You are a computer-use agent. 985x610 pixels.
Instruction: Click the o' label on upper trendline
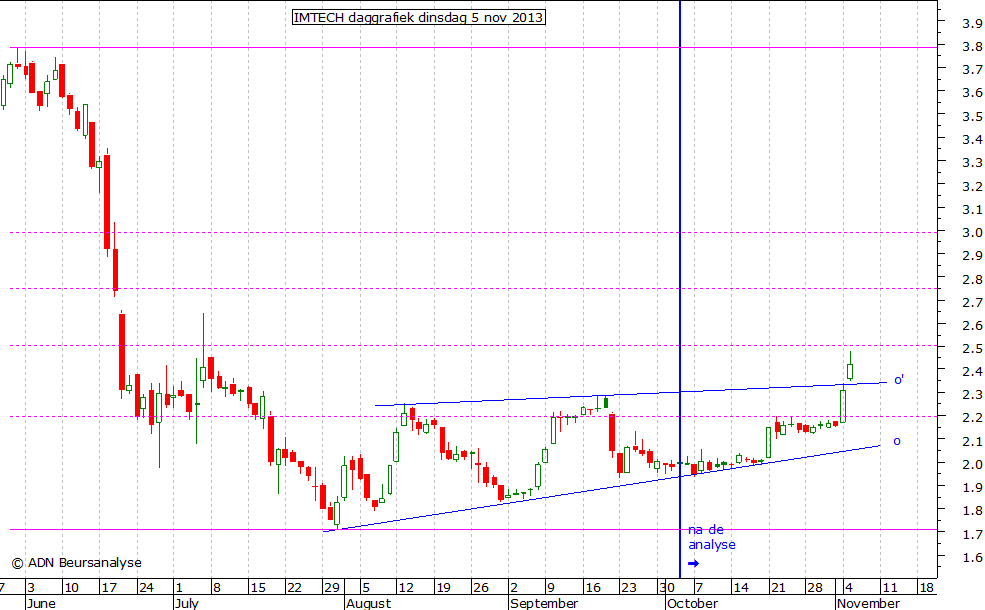click(x=899, y=379)
